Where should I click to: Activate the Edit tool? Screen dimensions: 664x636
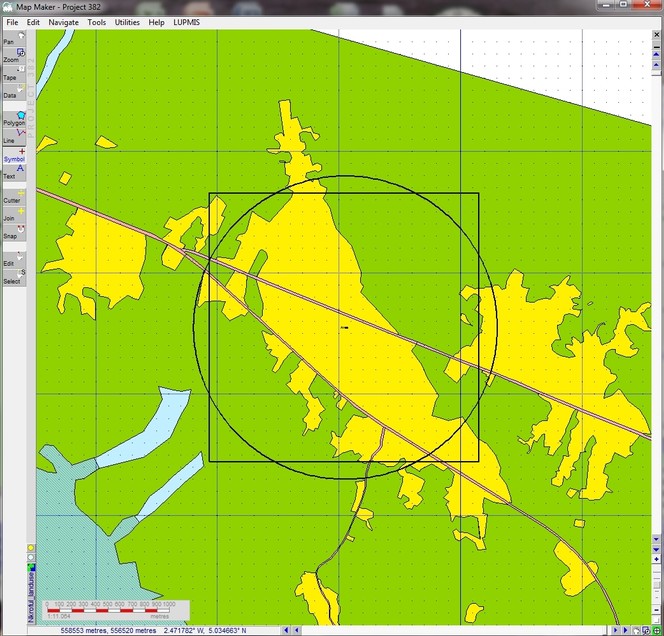pos(14,259)
